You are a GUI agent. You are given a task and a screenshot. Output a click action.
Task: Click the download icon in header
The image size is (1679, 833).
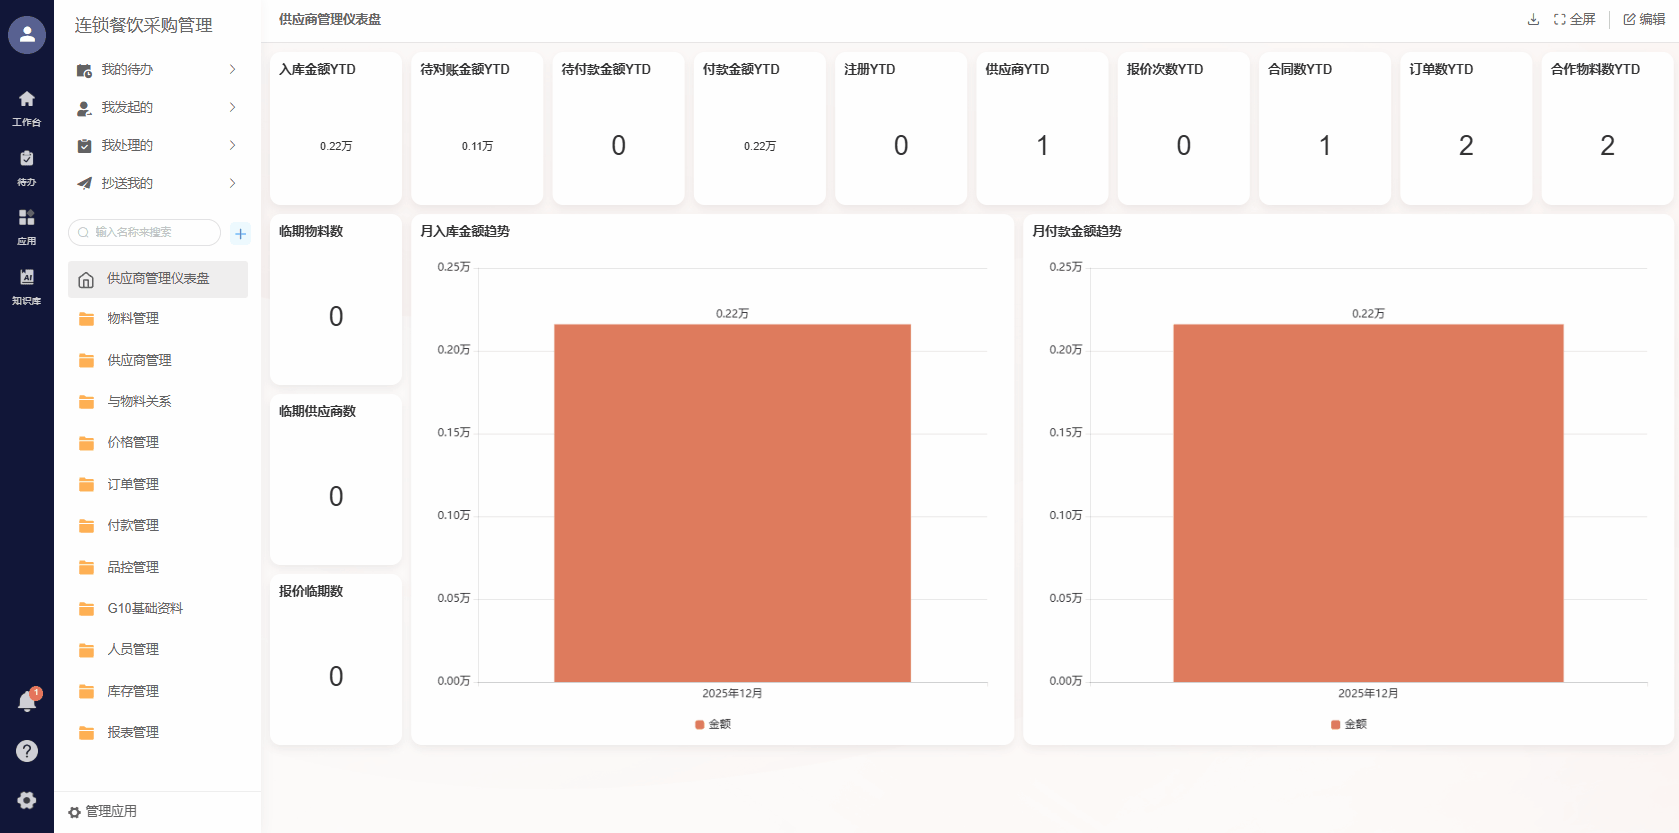click(x=1533, y=19)
